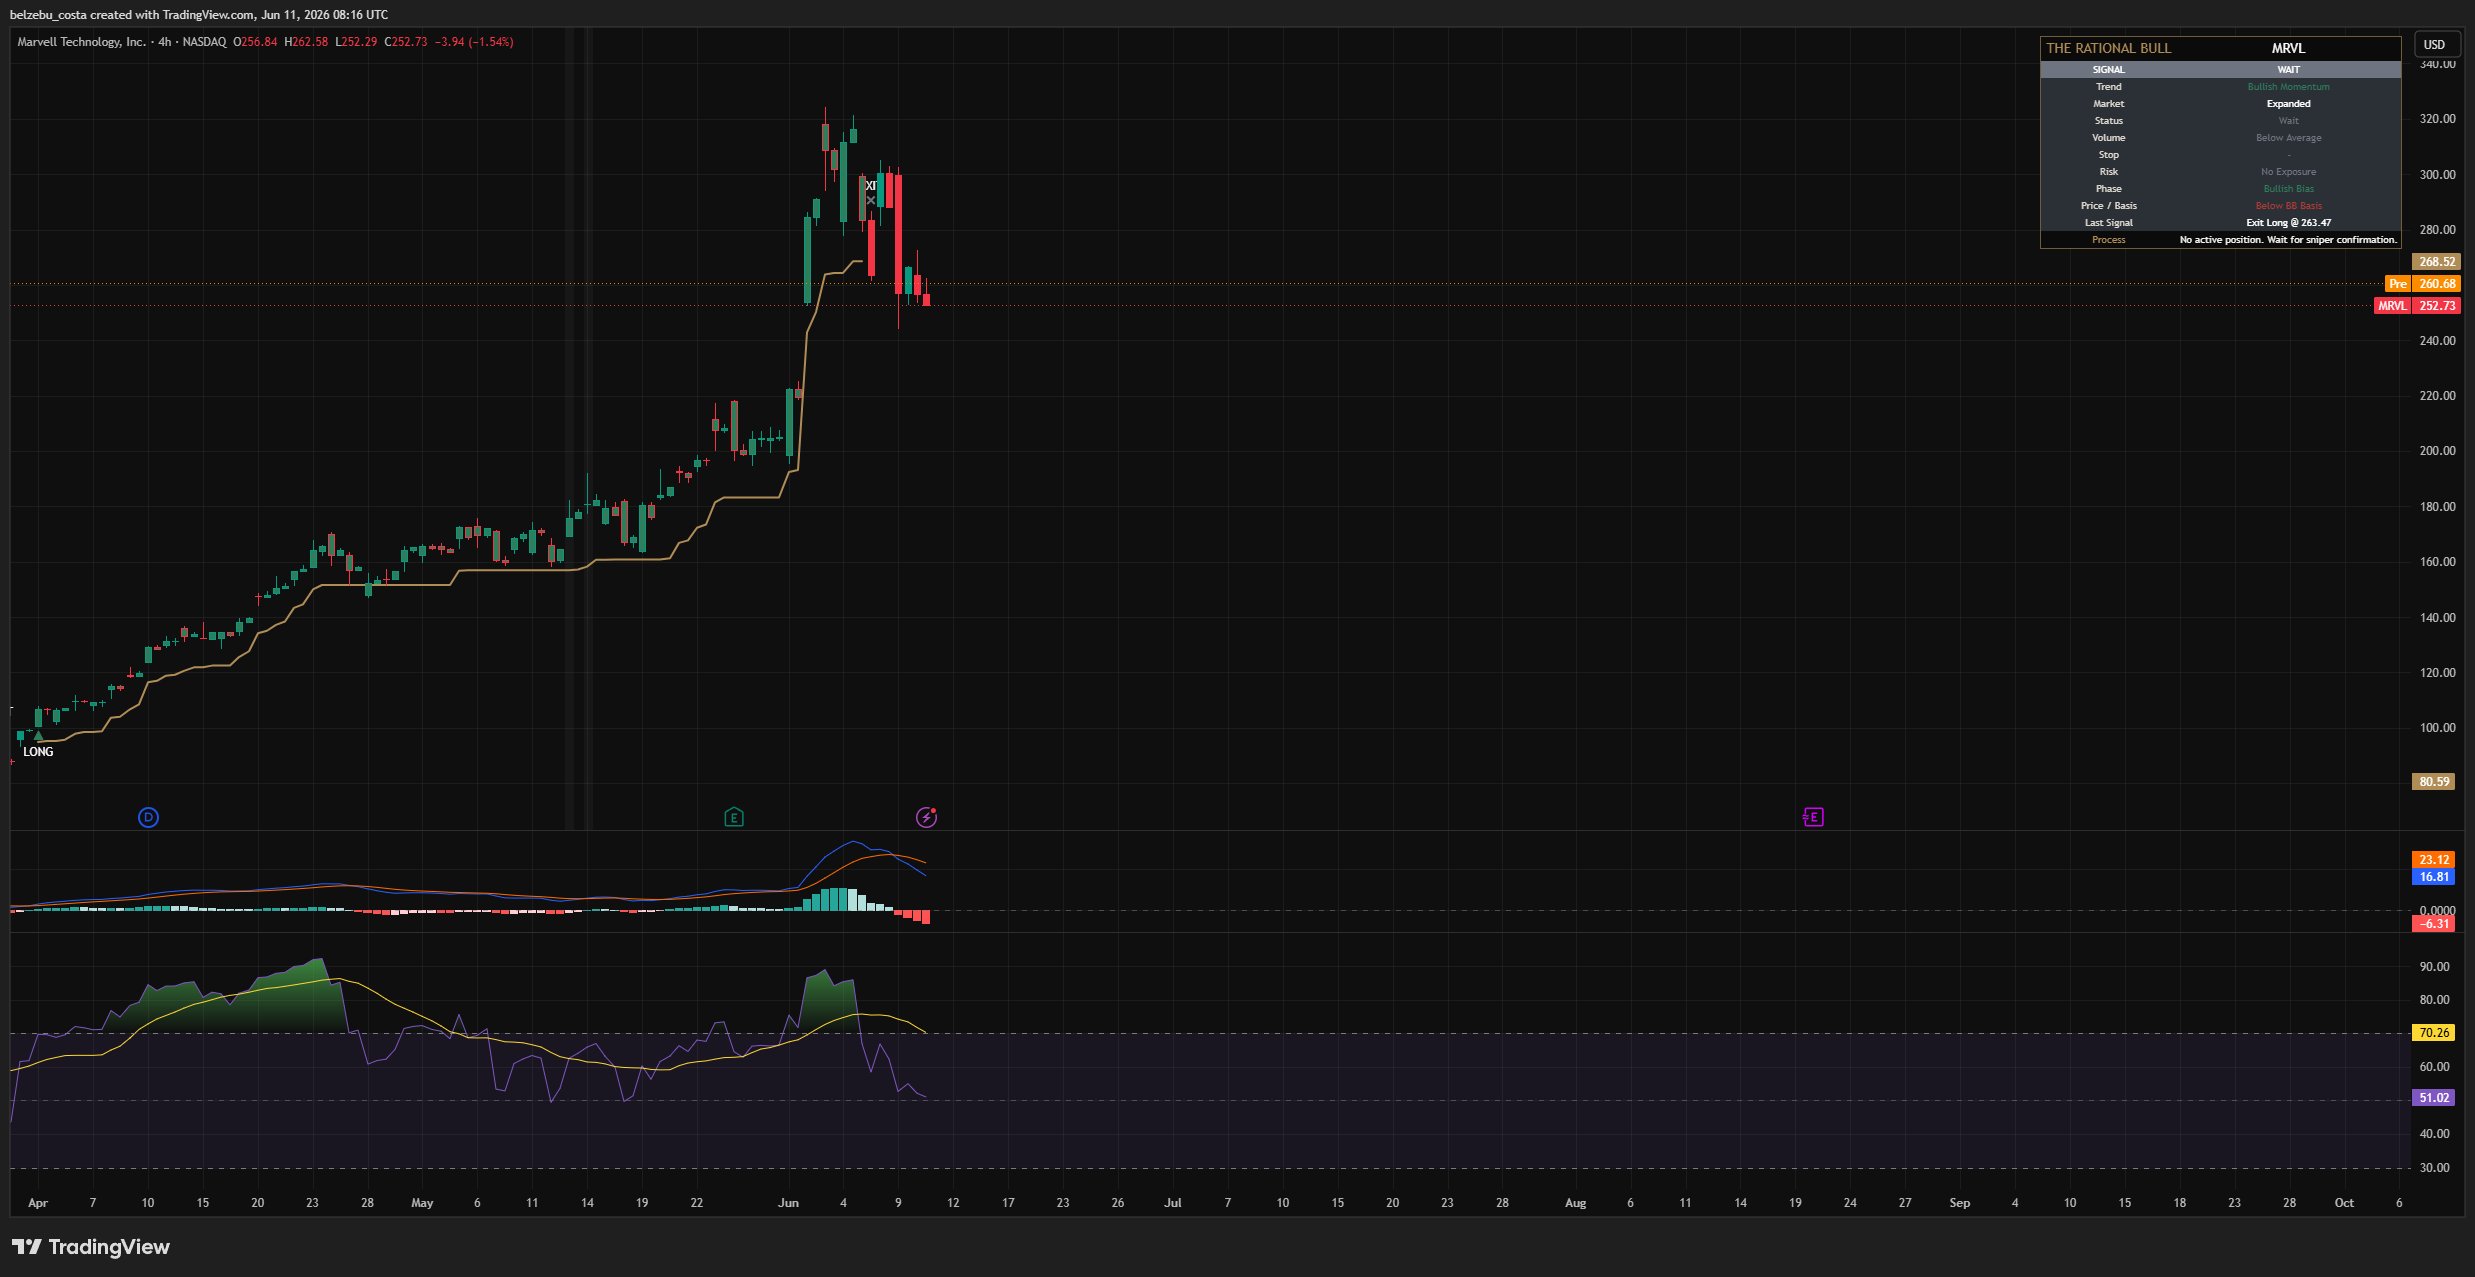Click the 'No active position' process message
Viewport: 2475px width, 1277px height.
click(2288, 240)
